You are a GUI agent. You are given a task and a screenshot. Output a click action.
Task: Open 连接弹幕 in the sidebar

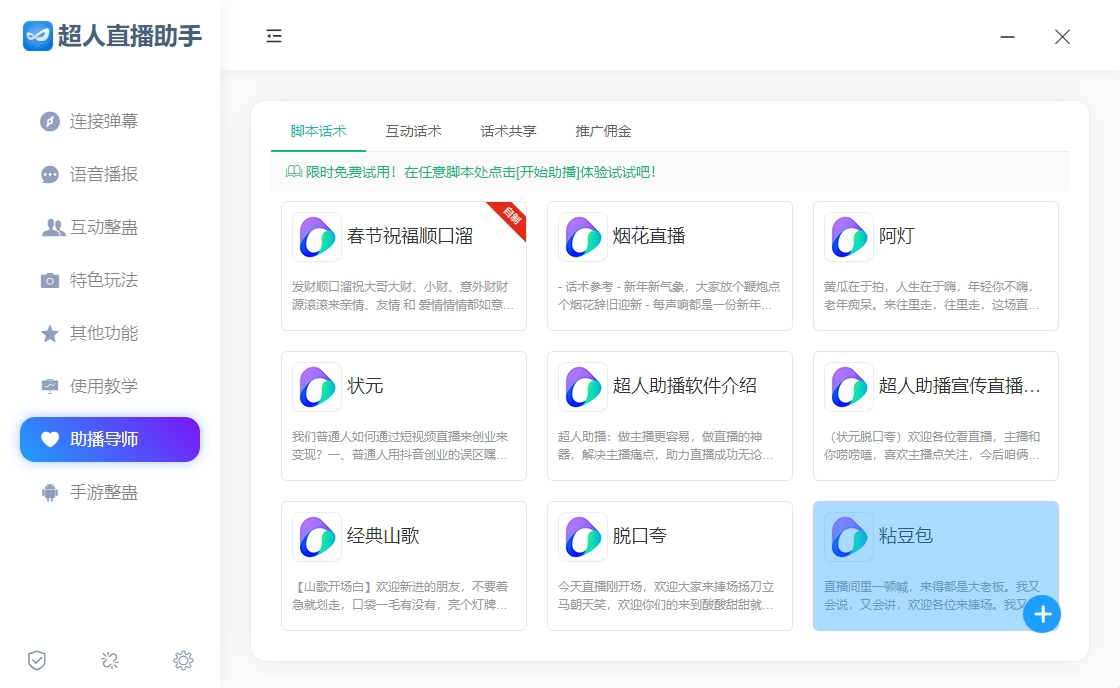[103, 121]
